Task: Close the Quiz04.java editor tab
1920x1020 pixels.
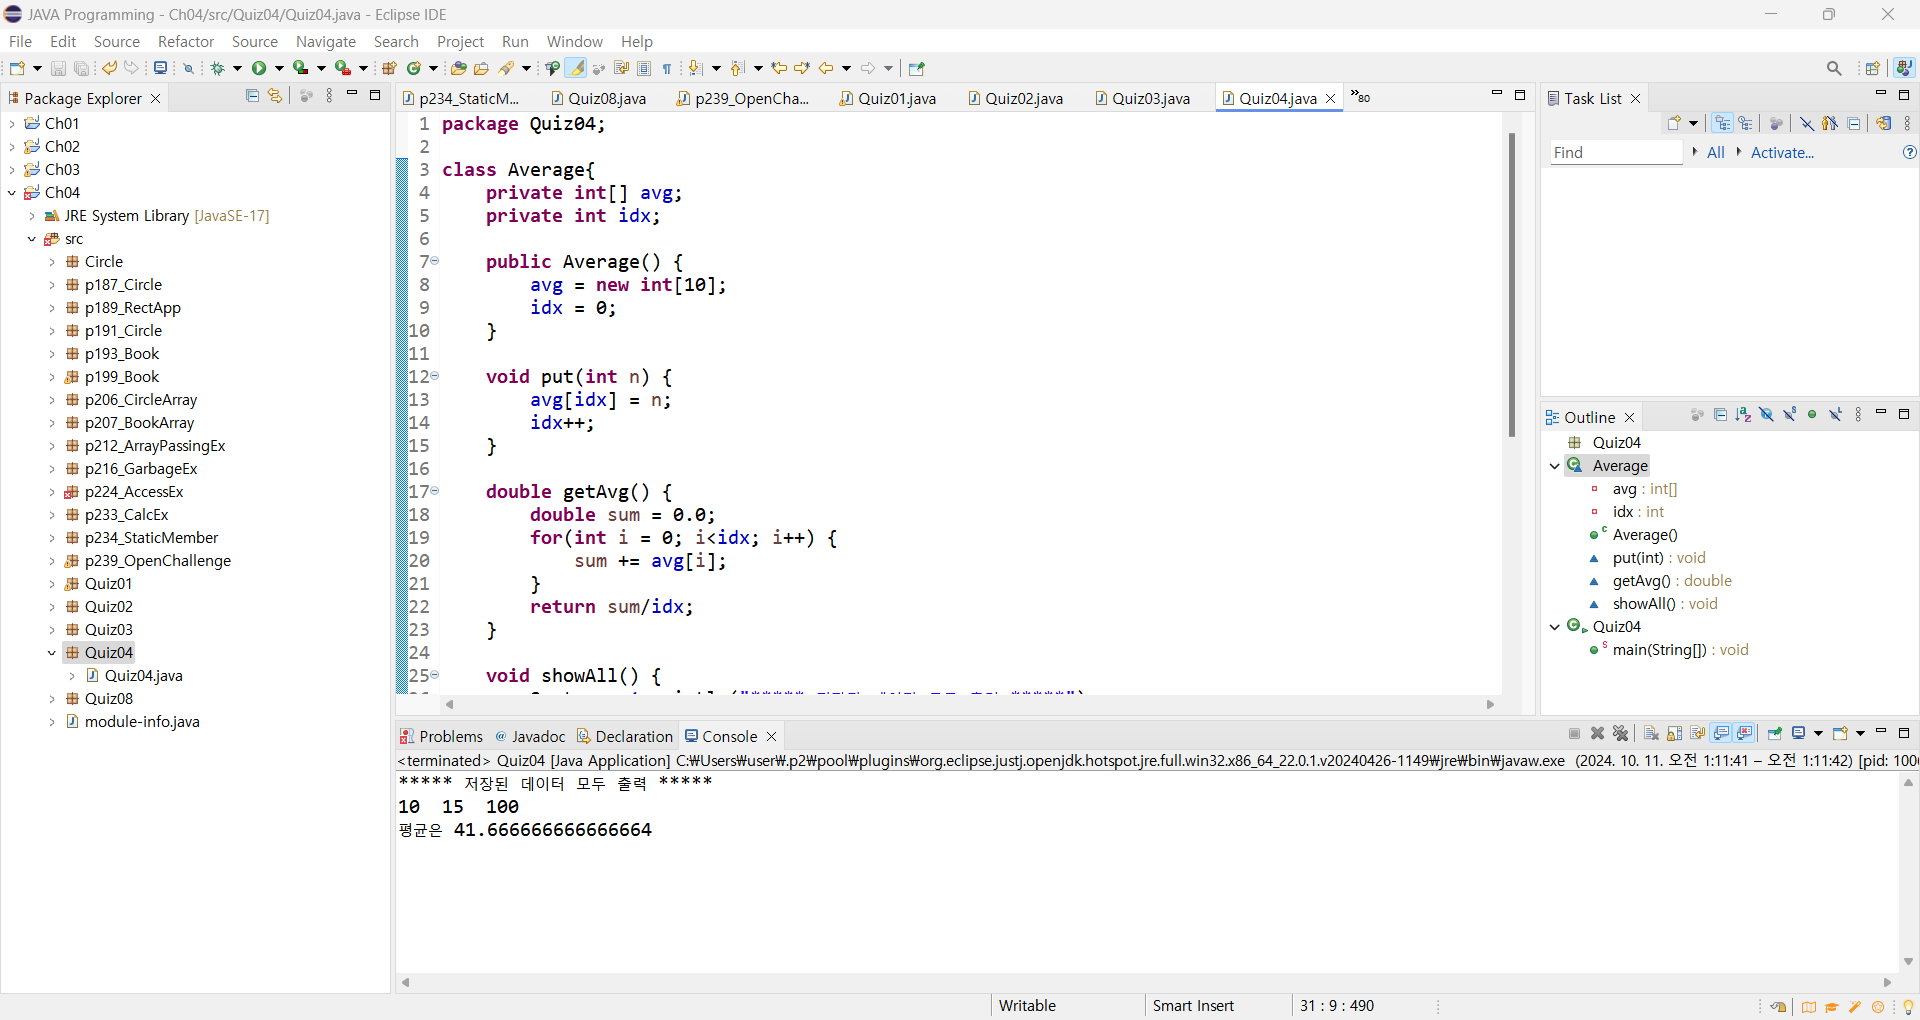Action: (1331, 98)
